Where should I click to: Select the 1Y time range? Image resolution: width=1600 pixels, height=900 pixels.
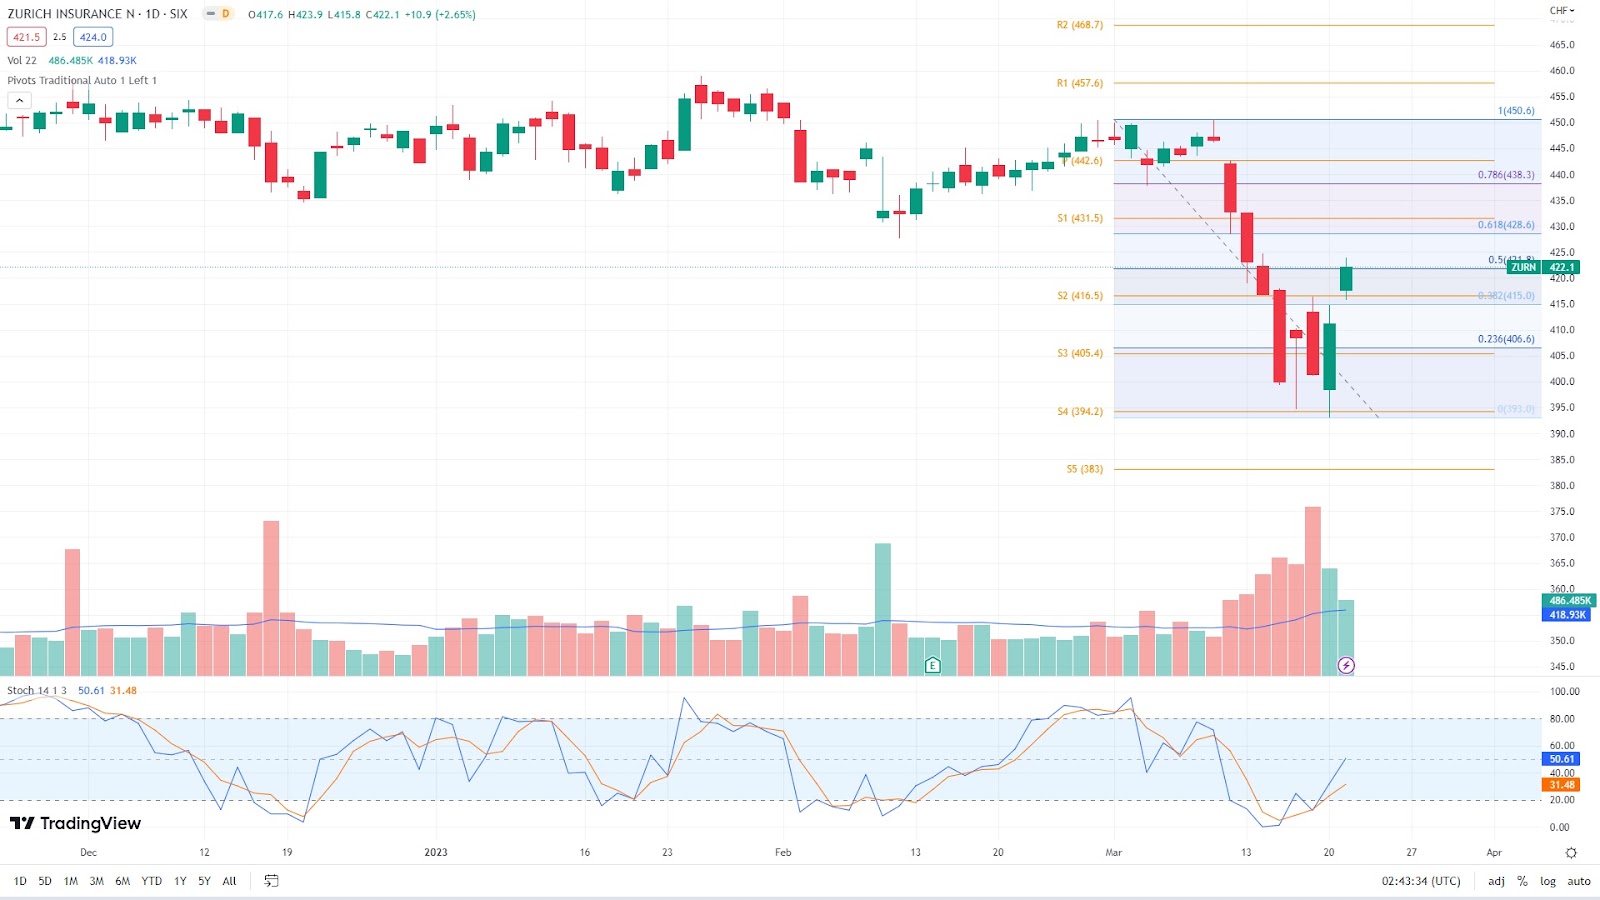(180, 881)
